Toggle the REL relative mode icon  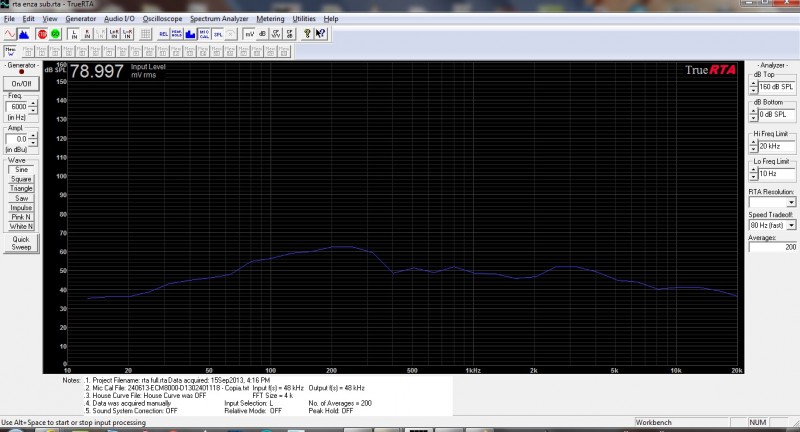(x=164, y=34)
